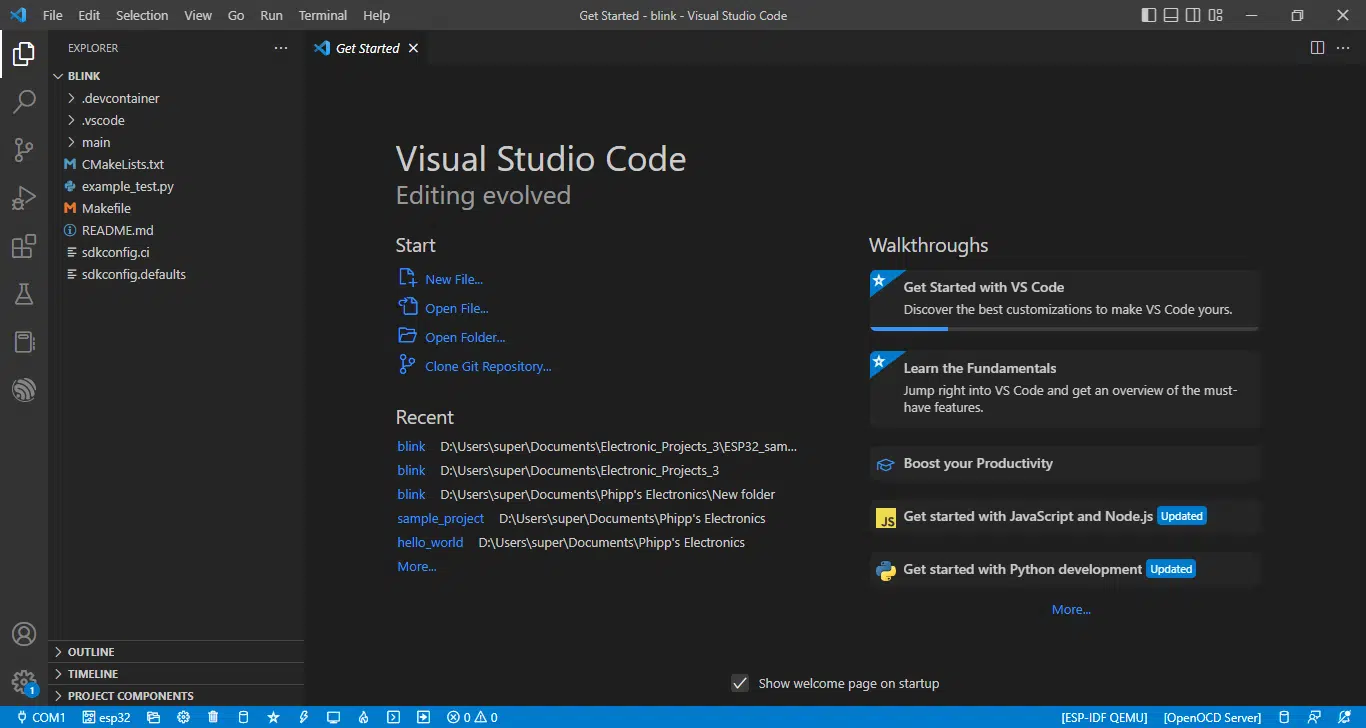1366x728 pixels.
Task: Uncheck Show welcome page on startup
Action: click(740, 683)
